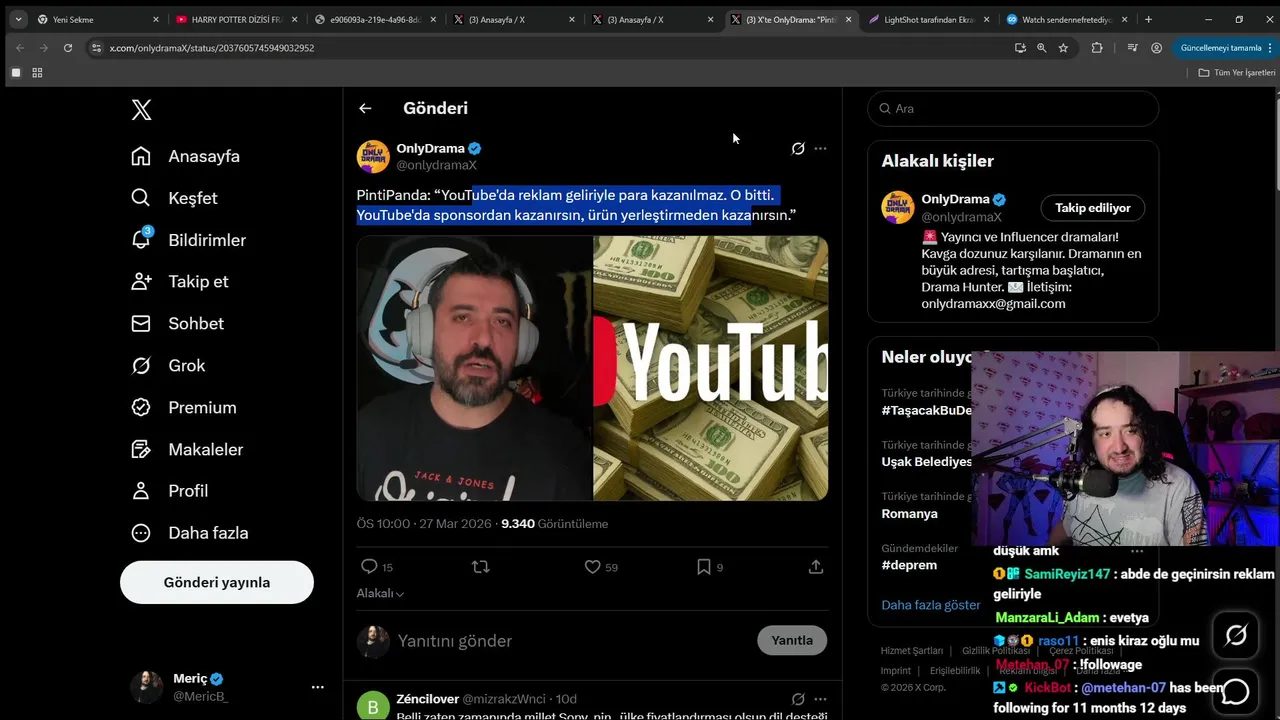1280x720 pixels.
Task: Open Uşak Belediyesi trending topic
Action: pos(927,461)
